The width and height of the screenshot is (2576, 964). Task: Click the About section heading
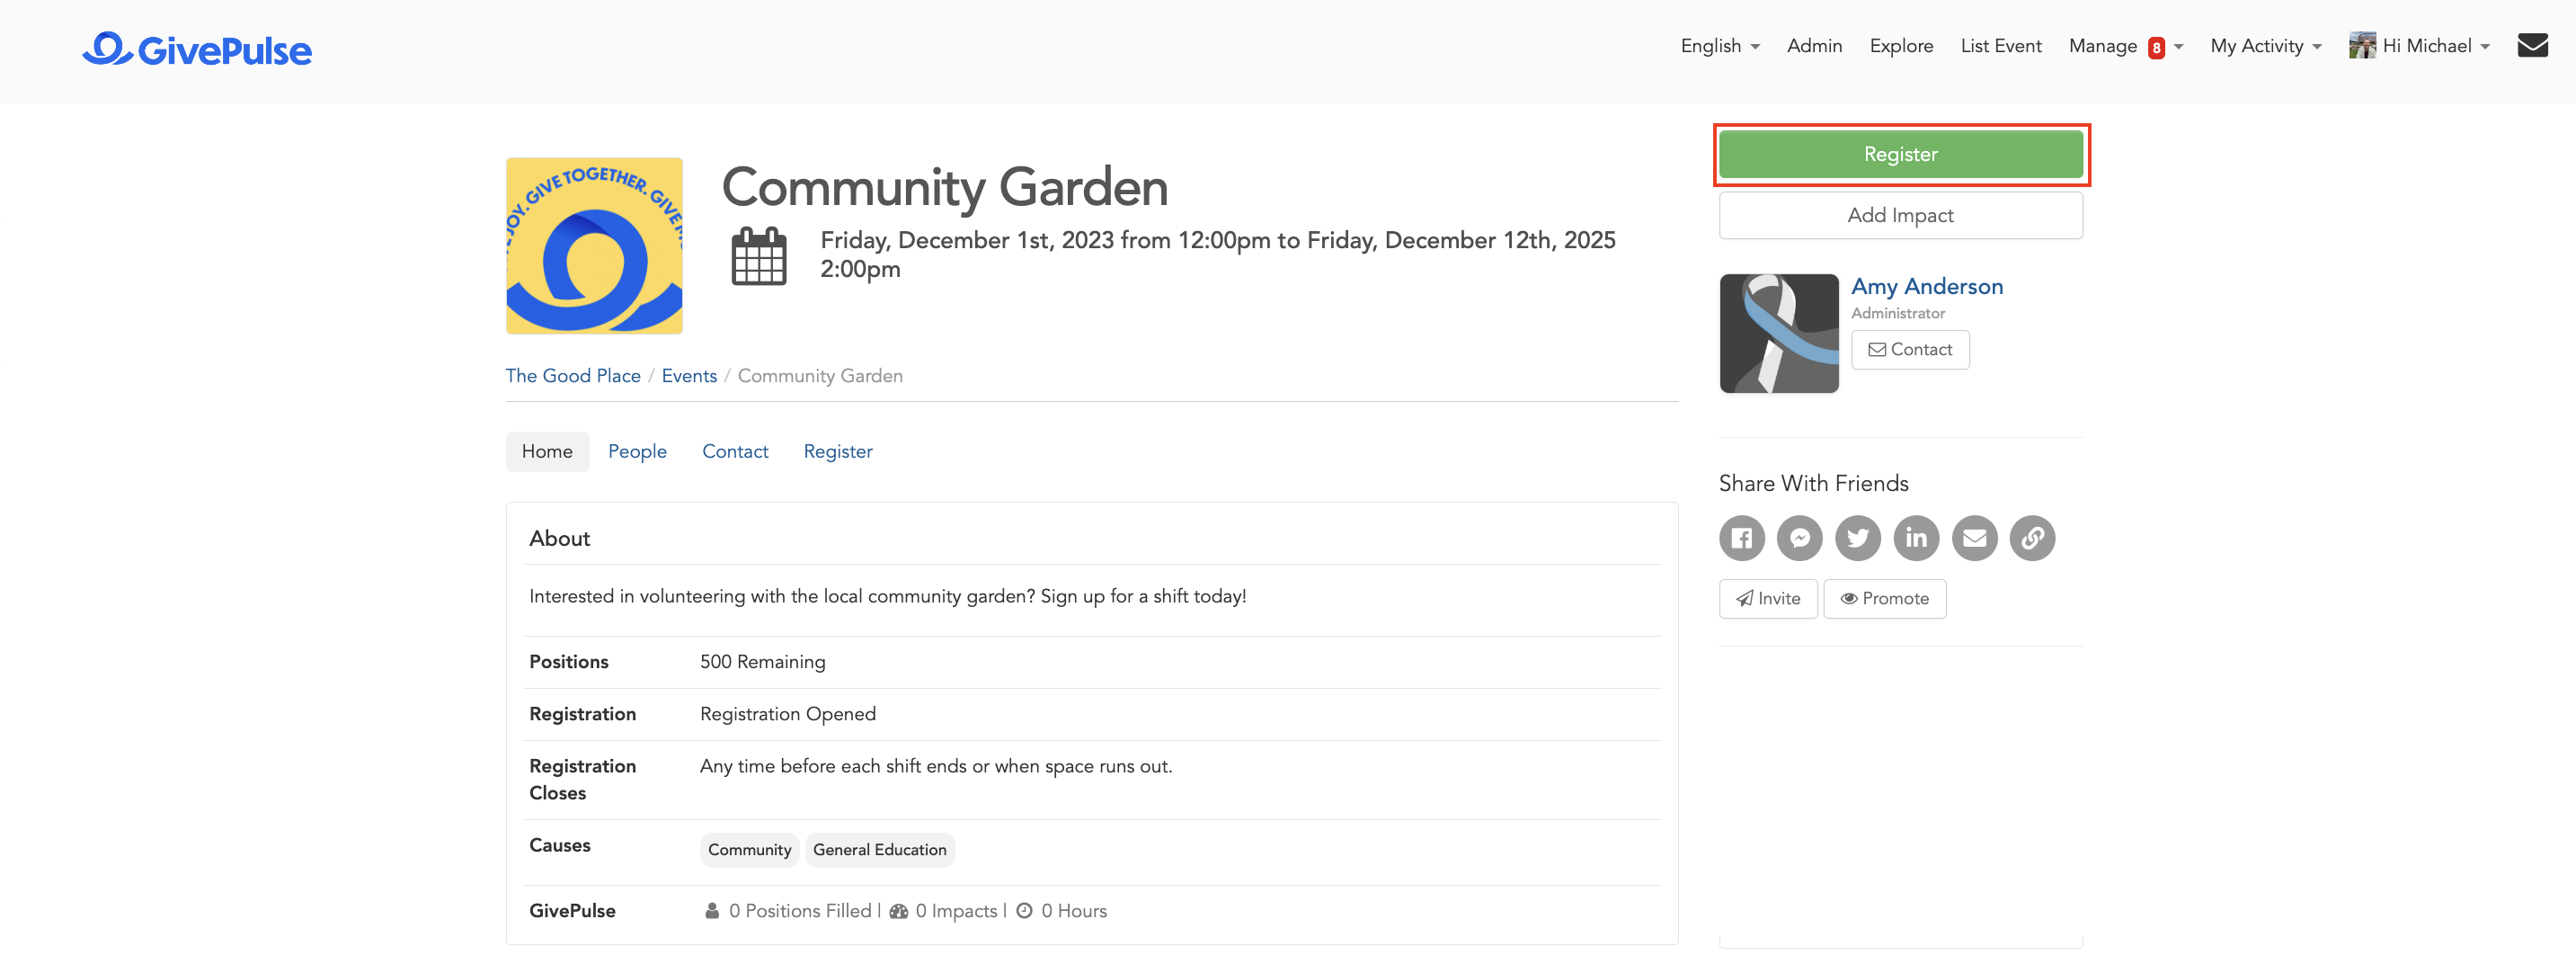[559, 538]
